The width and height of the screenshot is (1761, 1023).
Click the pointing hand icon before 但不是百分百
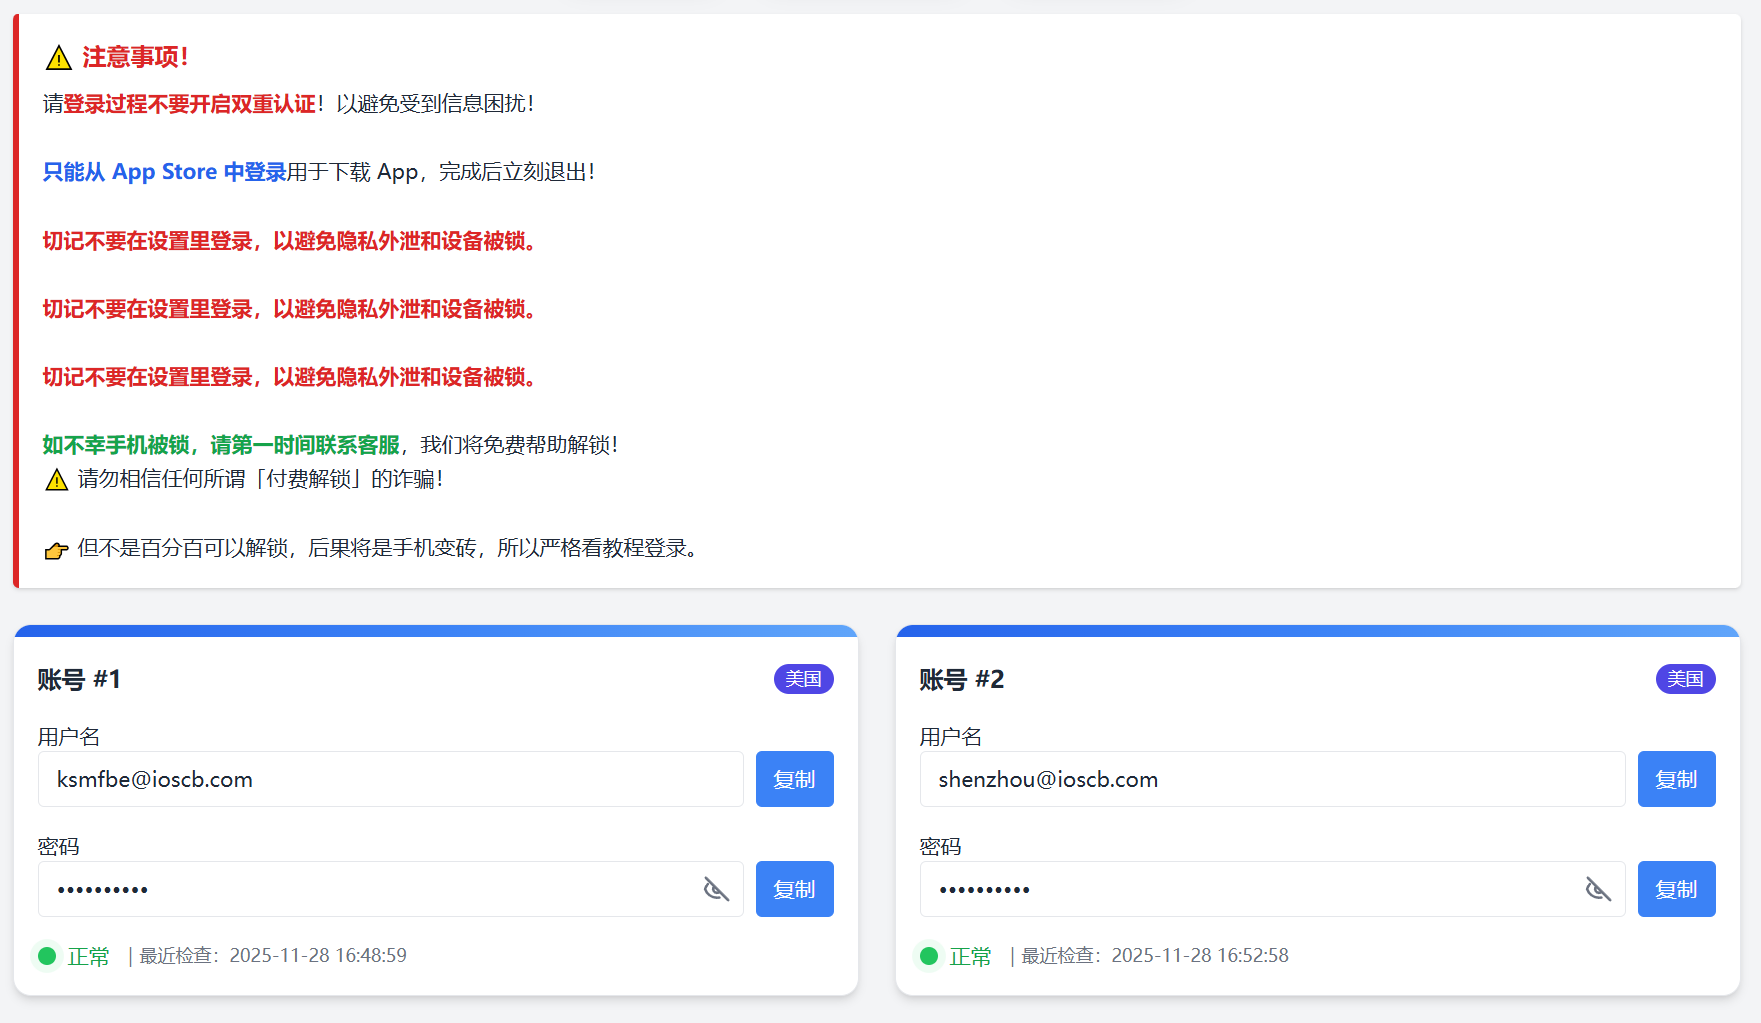pos(57,550)
